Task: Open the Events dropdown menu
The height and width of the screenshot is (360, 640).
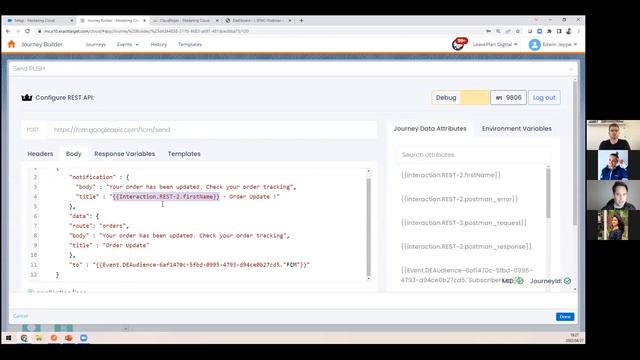Action: tap(128, 44)
